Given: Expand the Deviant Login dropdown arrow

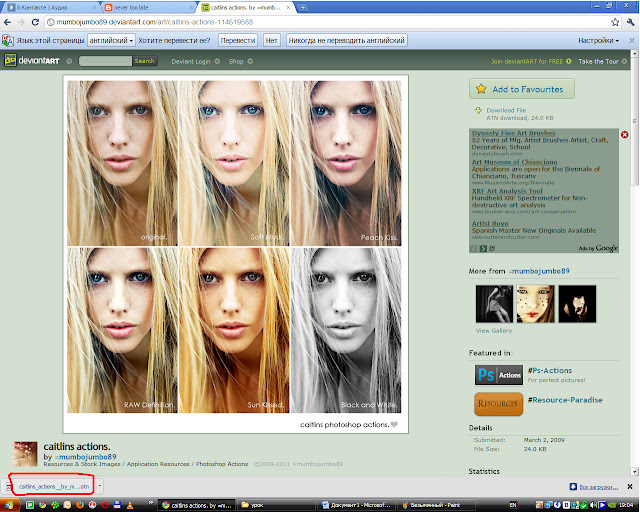Looking at the screenshot, I should click(x=217, y=61).
